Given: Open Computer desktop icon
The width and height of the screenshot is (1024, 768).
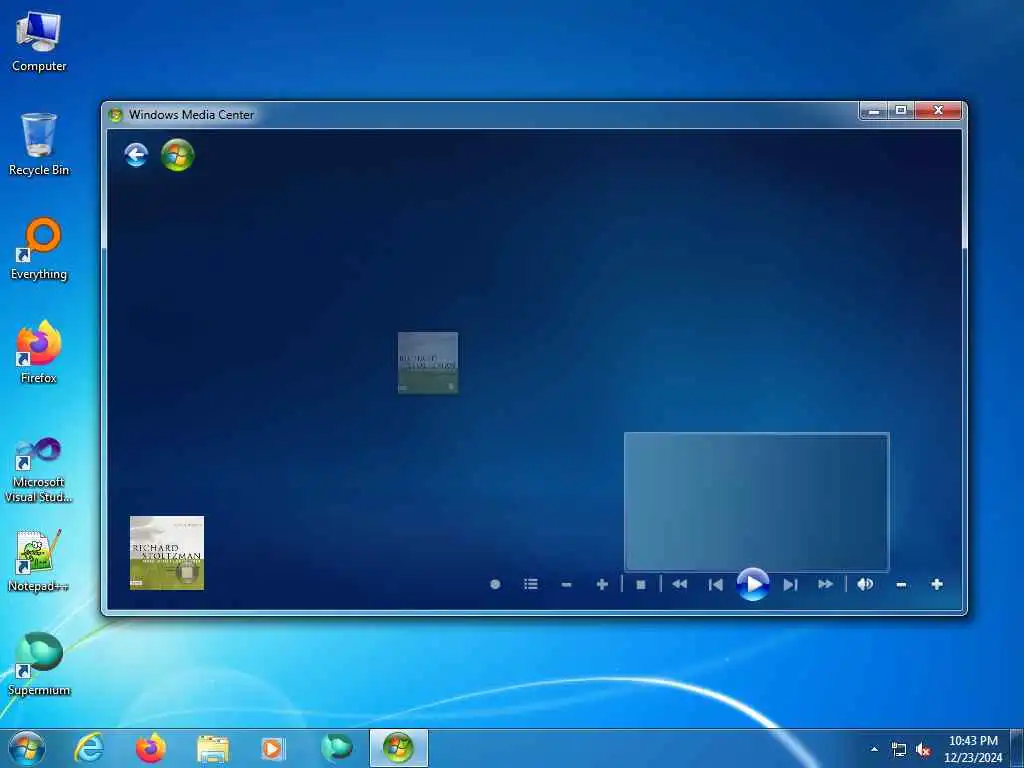Looking at the screenshot, I should pyautogui.click(x=39, y=42).
